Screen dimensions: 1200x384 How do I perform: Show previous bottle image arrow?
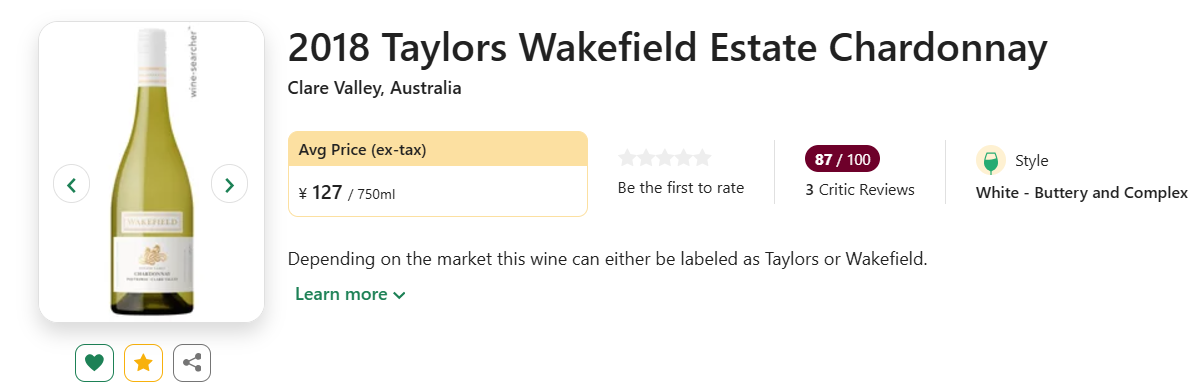(72, 184)
